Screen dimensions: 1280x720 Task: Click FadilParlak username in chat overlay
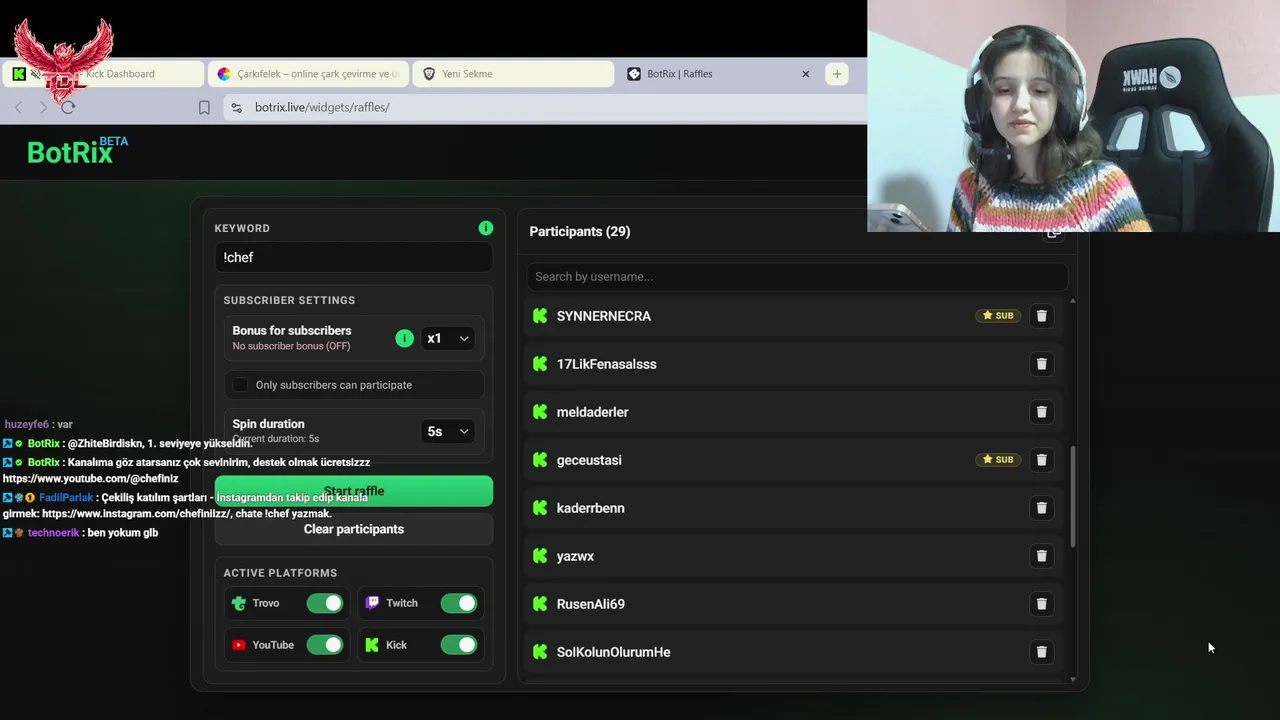coord(66,498)
